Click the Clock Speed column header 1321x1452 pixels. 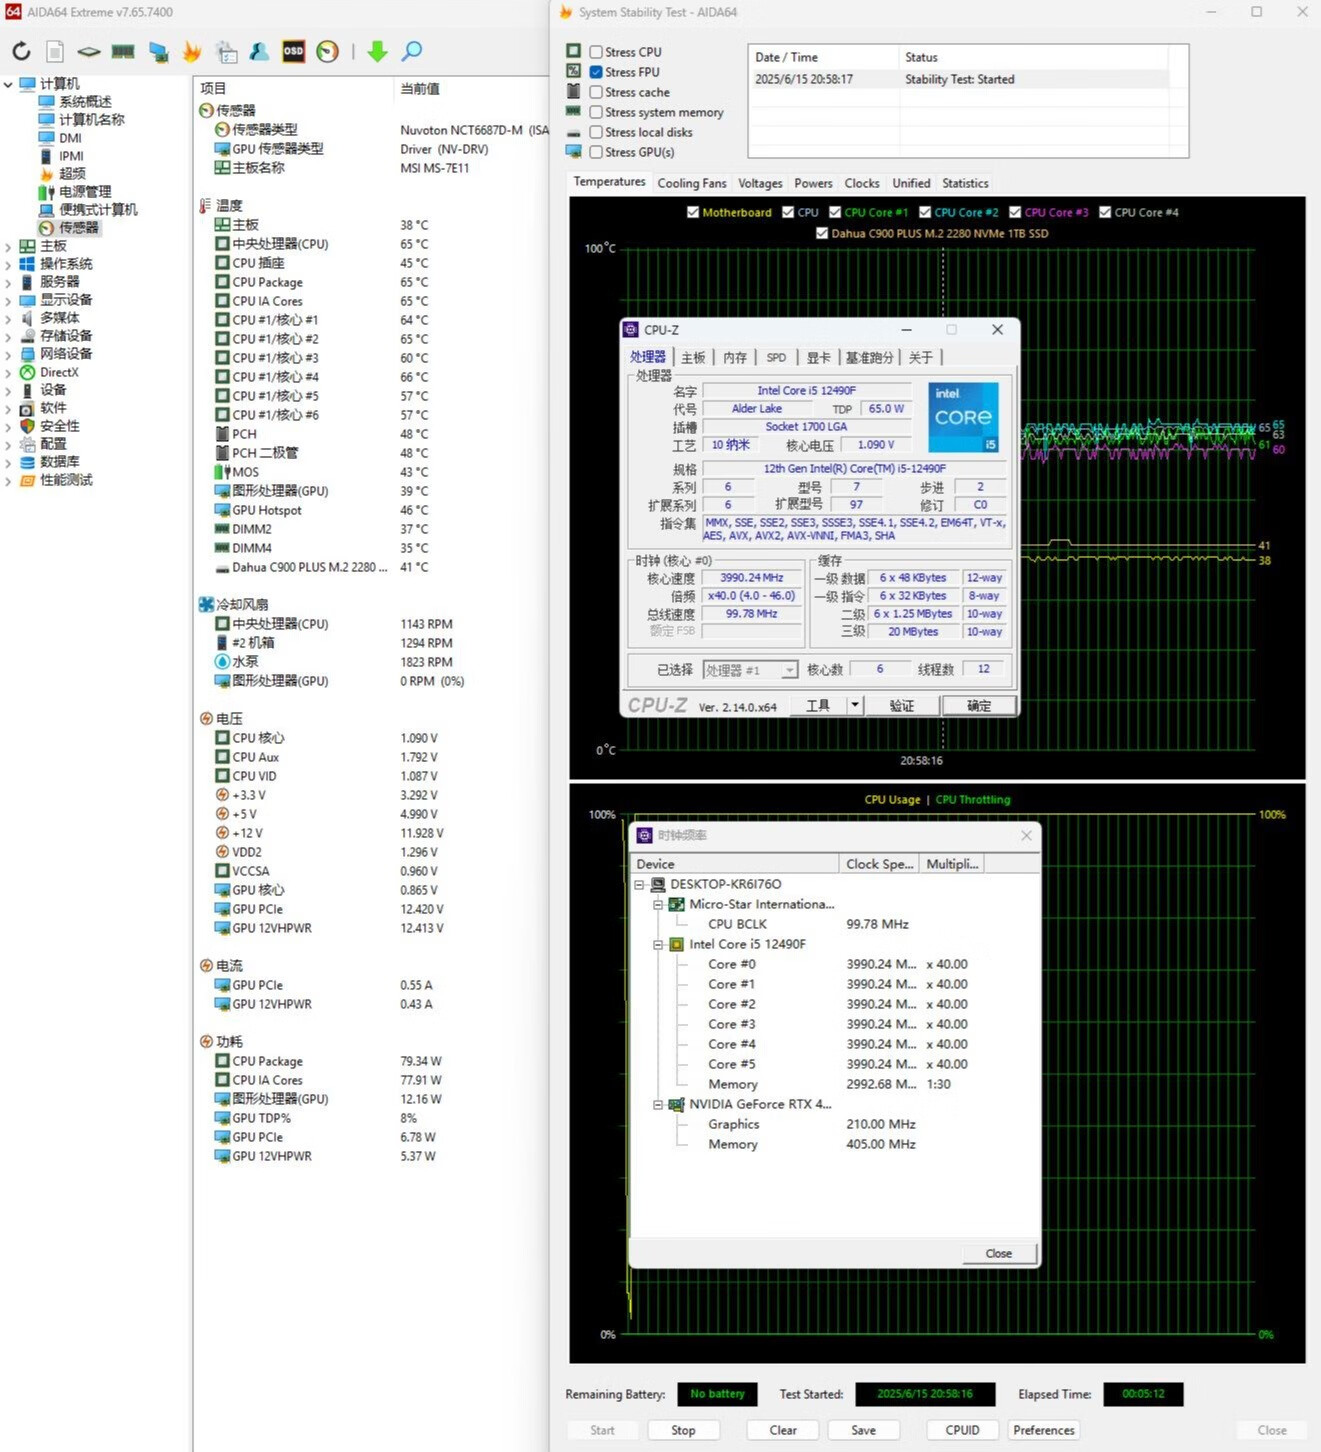(879, 864)
